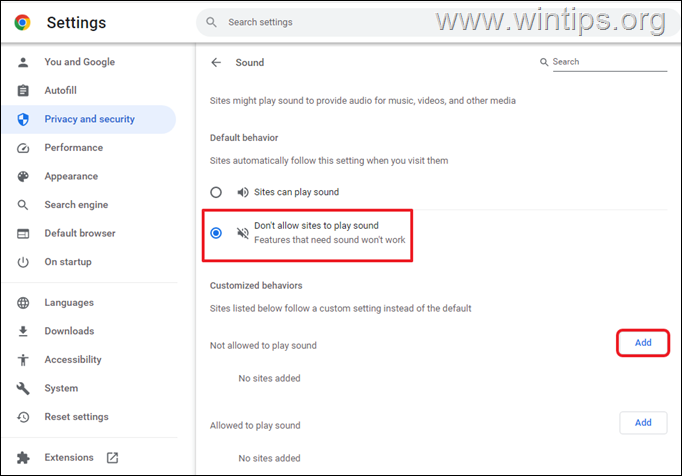Click the Chrome logo icon
The image size is (682, 476).
pyautogui.click(x=22, y=23)
